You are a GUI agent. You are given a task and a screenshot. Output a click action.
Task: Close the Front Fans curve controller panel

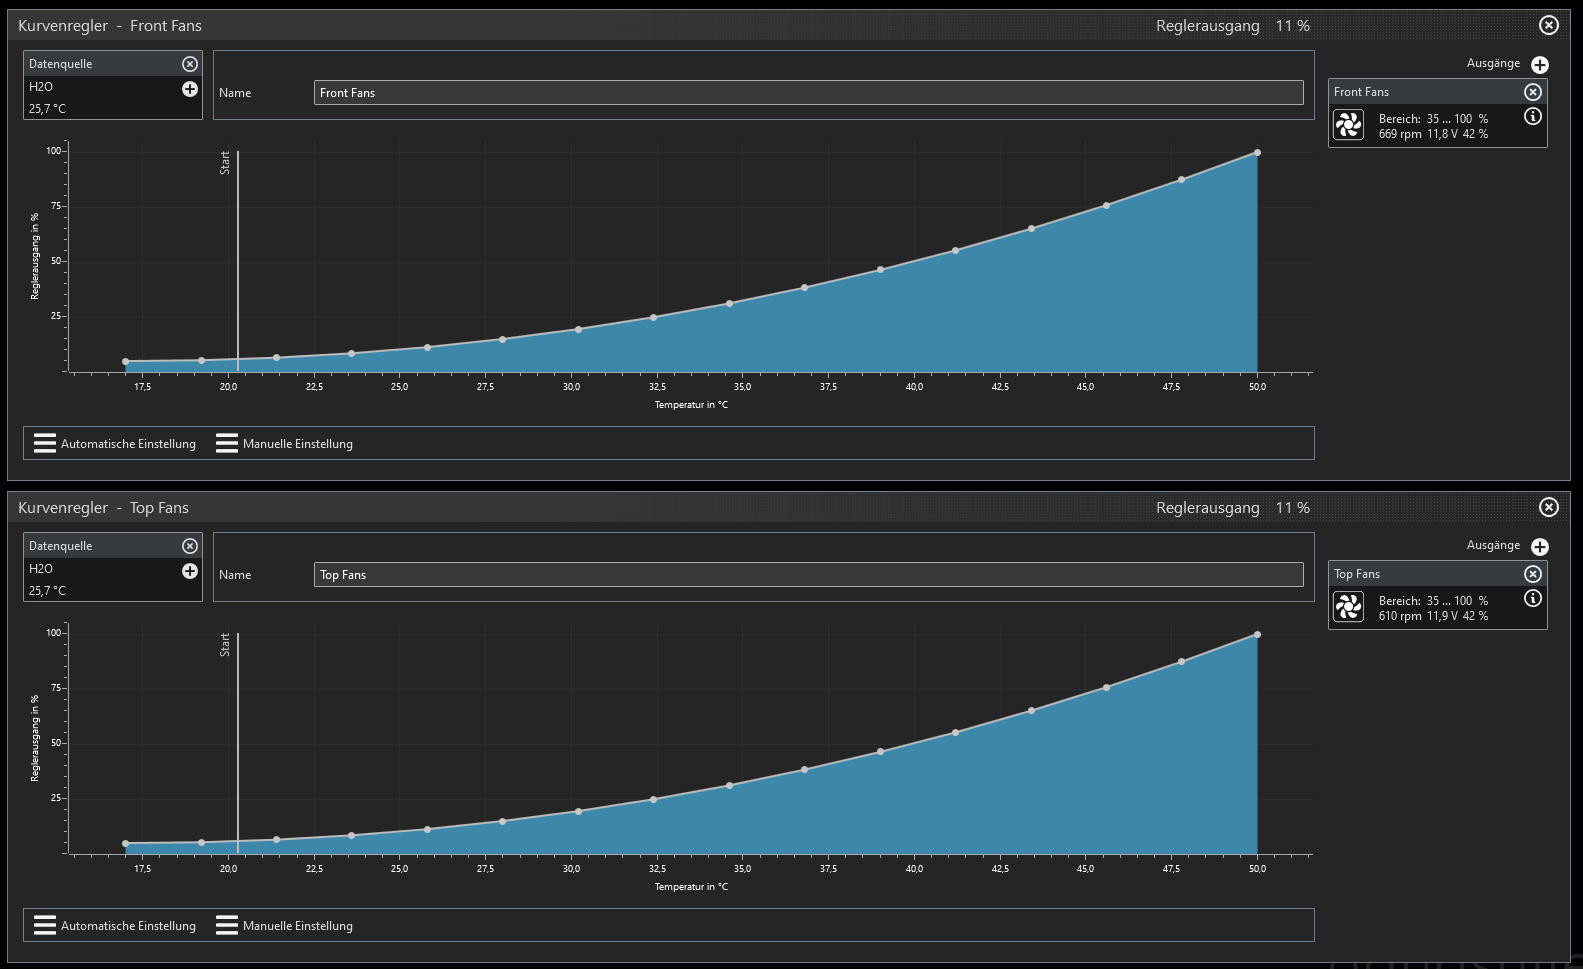[x=1549, y=25]
